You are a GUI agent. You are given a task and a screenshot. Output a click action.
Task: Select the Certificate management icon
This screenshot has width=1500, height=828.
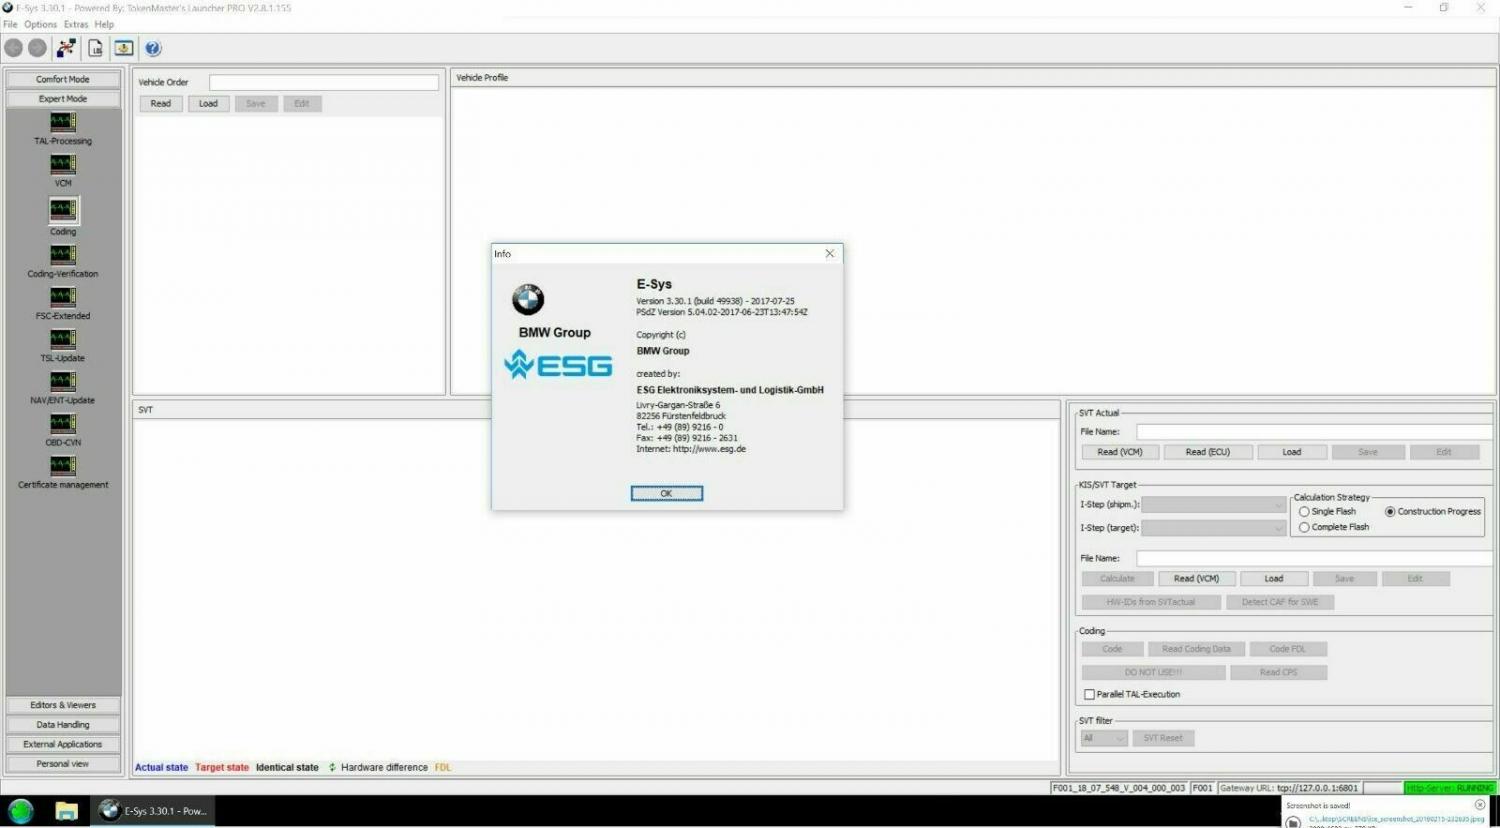pos(62,466)
